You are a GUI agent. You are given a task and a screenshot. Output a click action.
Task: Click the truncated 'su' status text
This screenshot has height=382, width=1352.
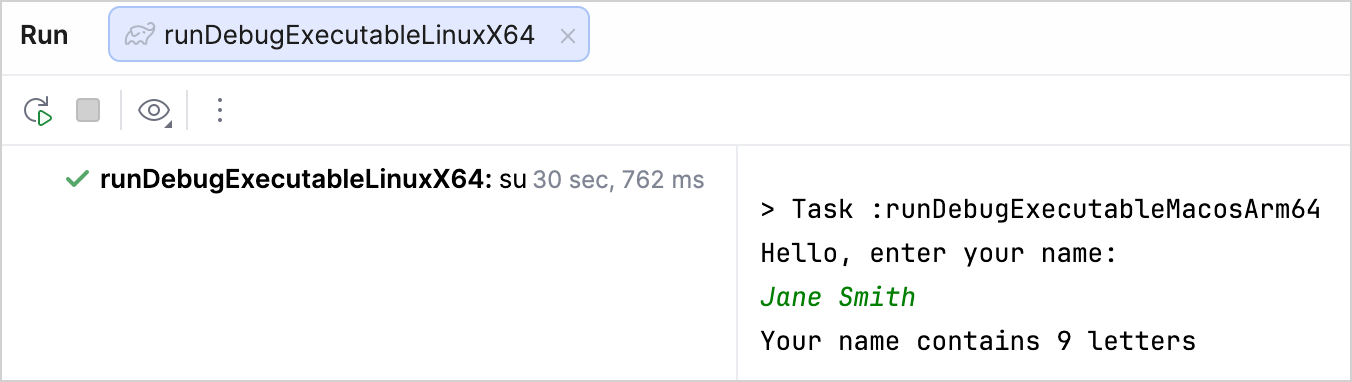point(512,180)
